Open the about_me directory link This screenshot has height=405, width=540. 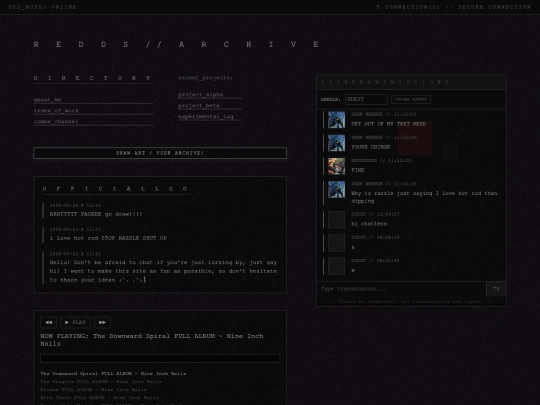tap(93, 100)
